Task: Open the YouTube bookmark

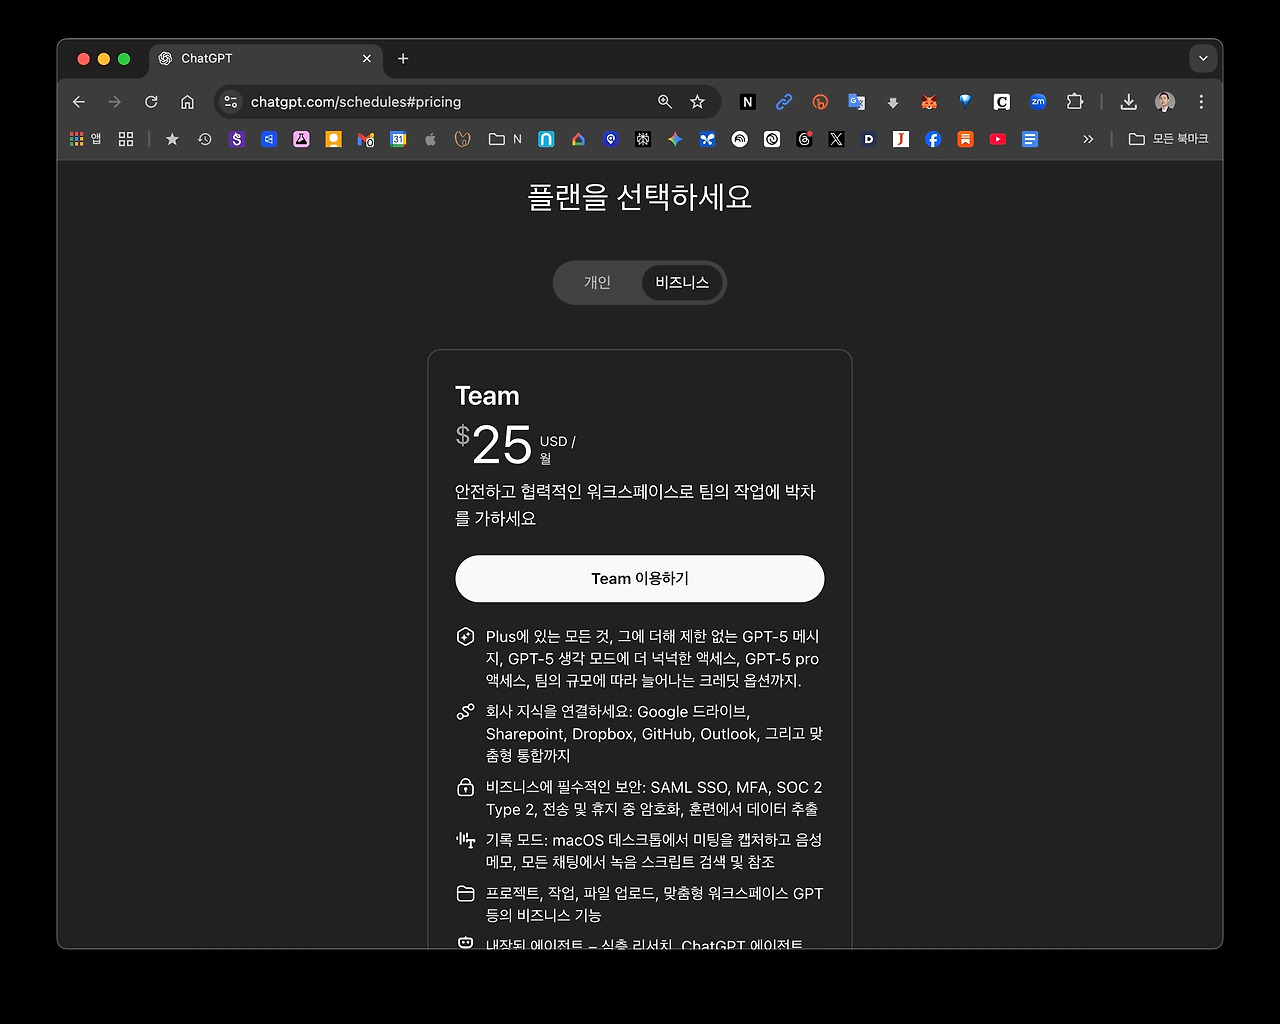Action: click(x=998, y=140)
